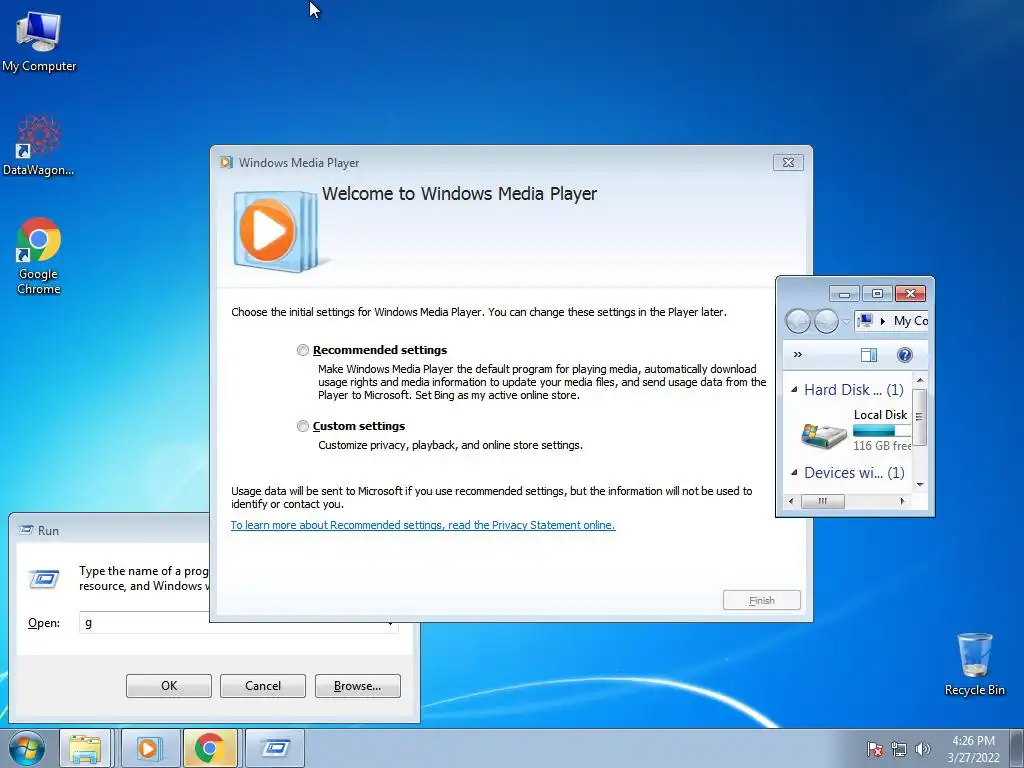1024x768 pixels.
Task: Minimize the Explorer window
Action: click(x=844, y=293)
